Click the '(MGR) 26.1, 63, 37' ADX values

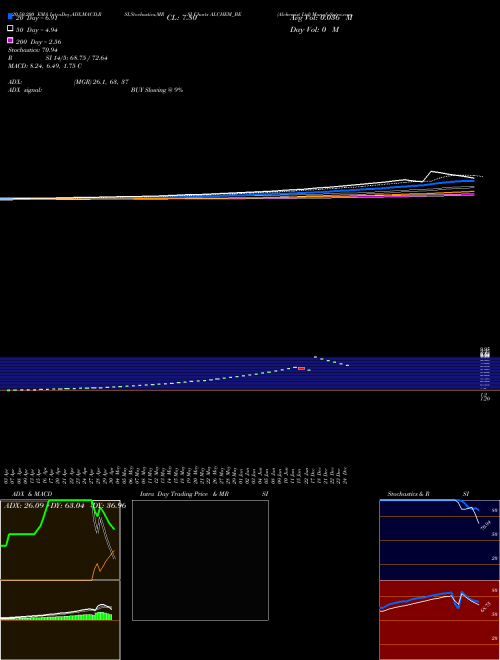pos(101,82)
